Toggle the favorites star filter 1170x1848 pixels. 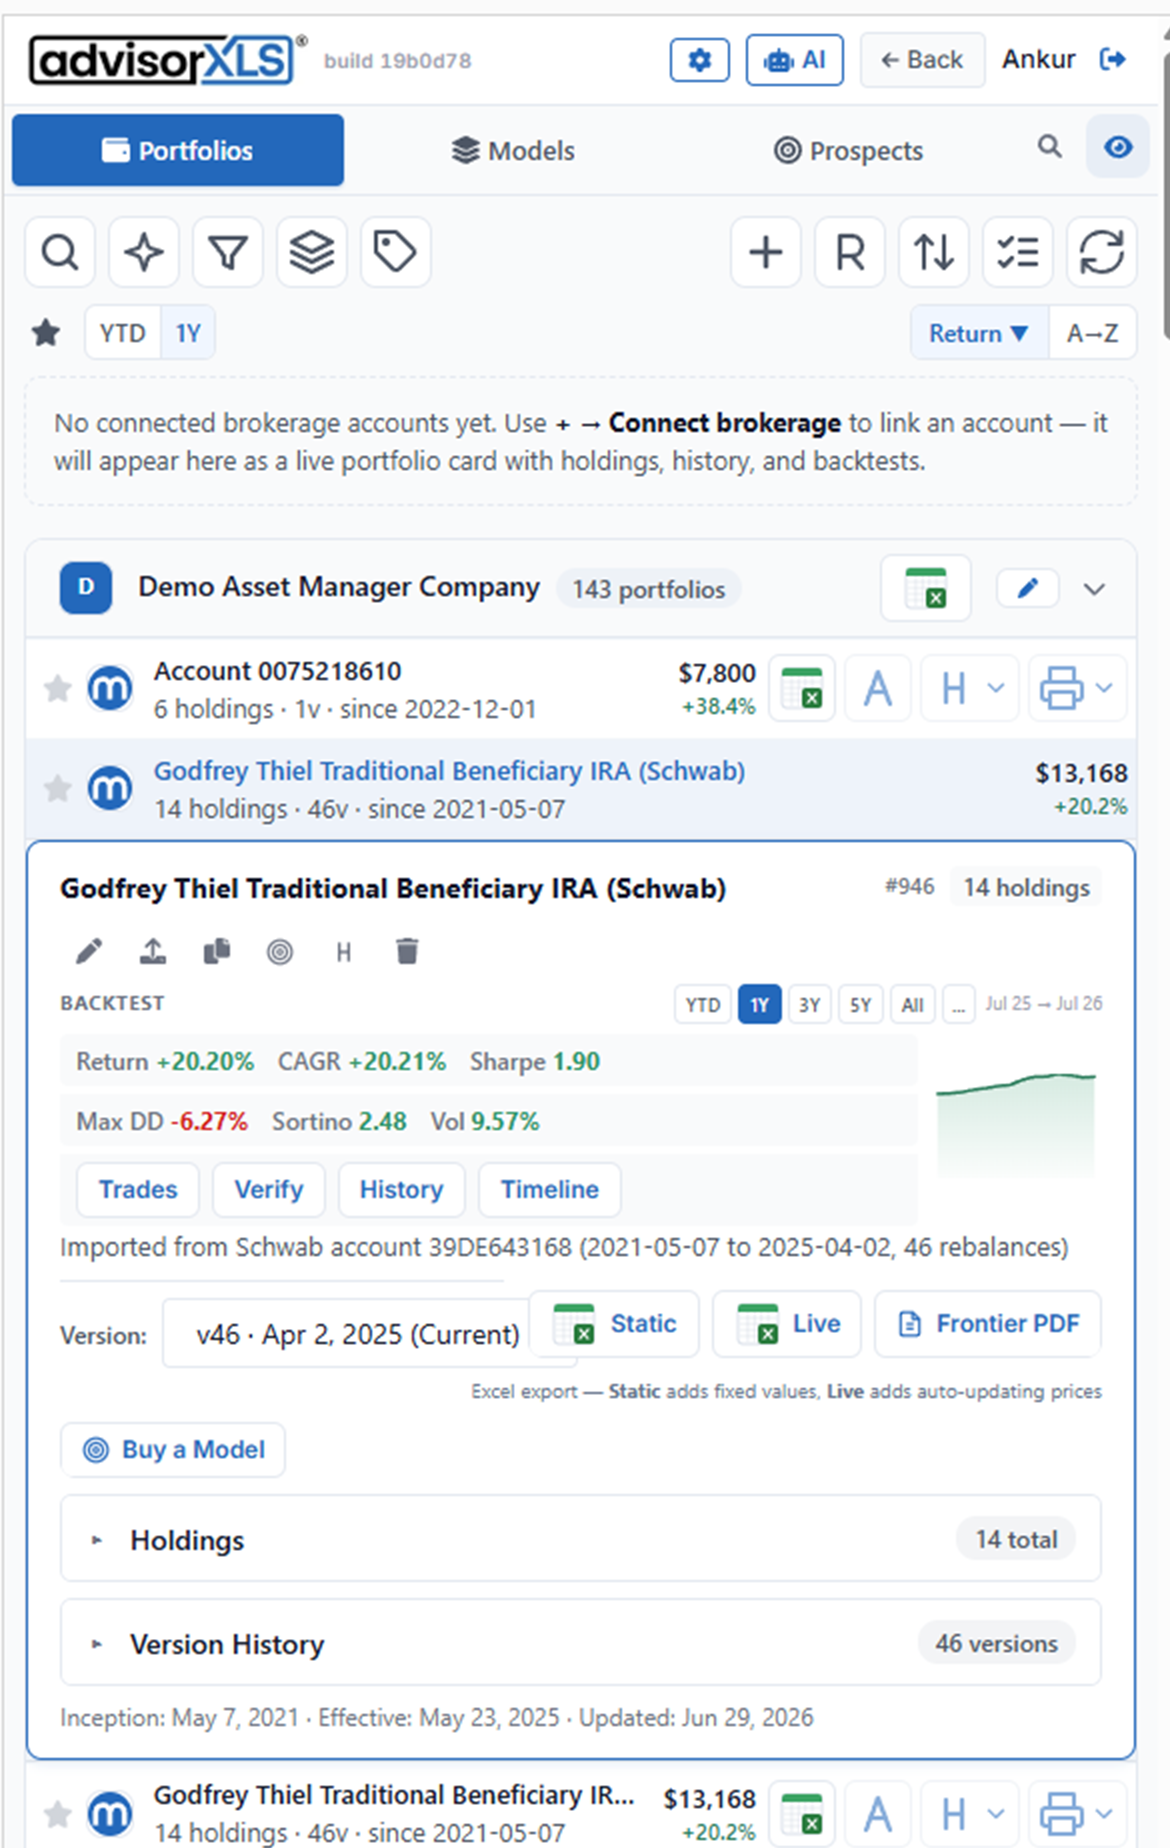coord(46,332)
